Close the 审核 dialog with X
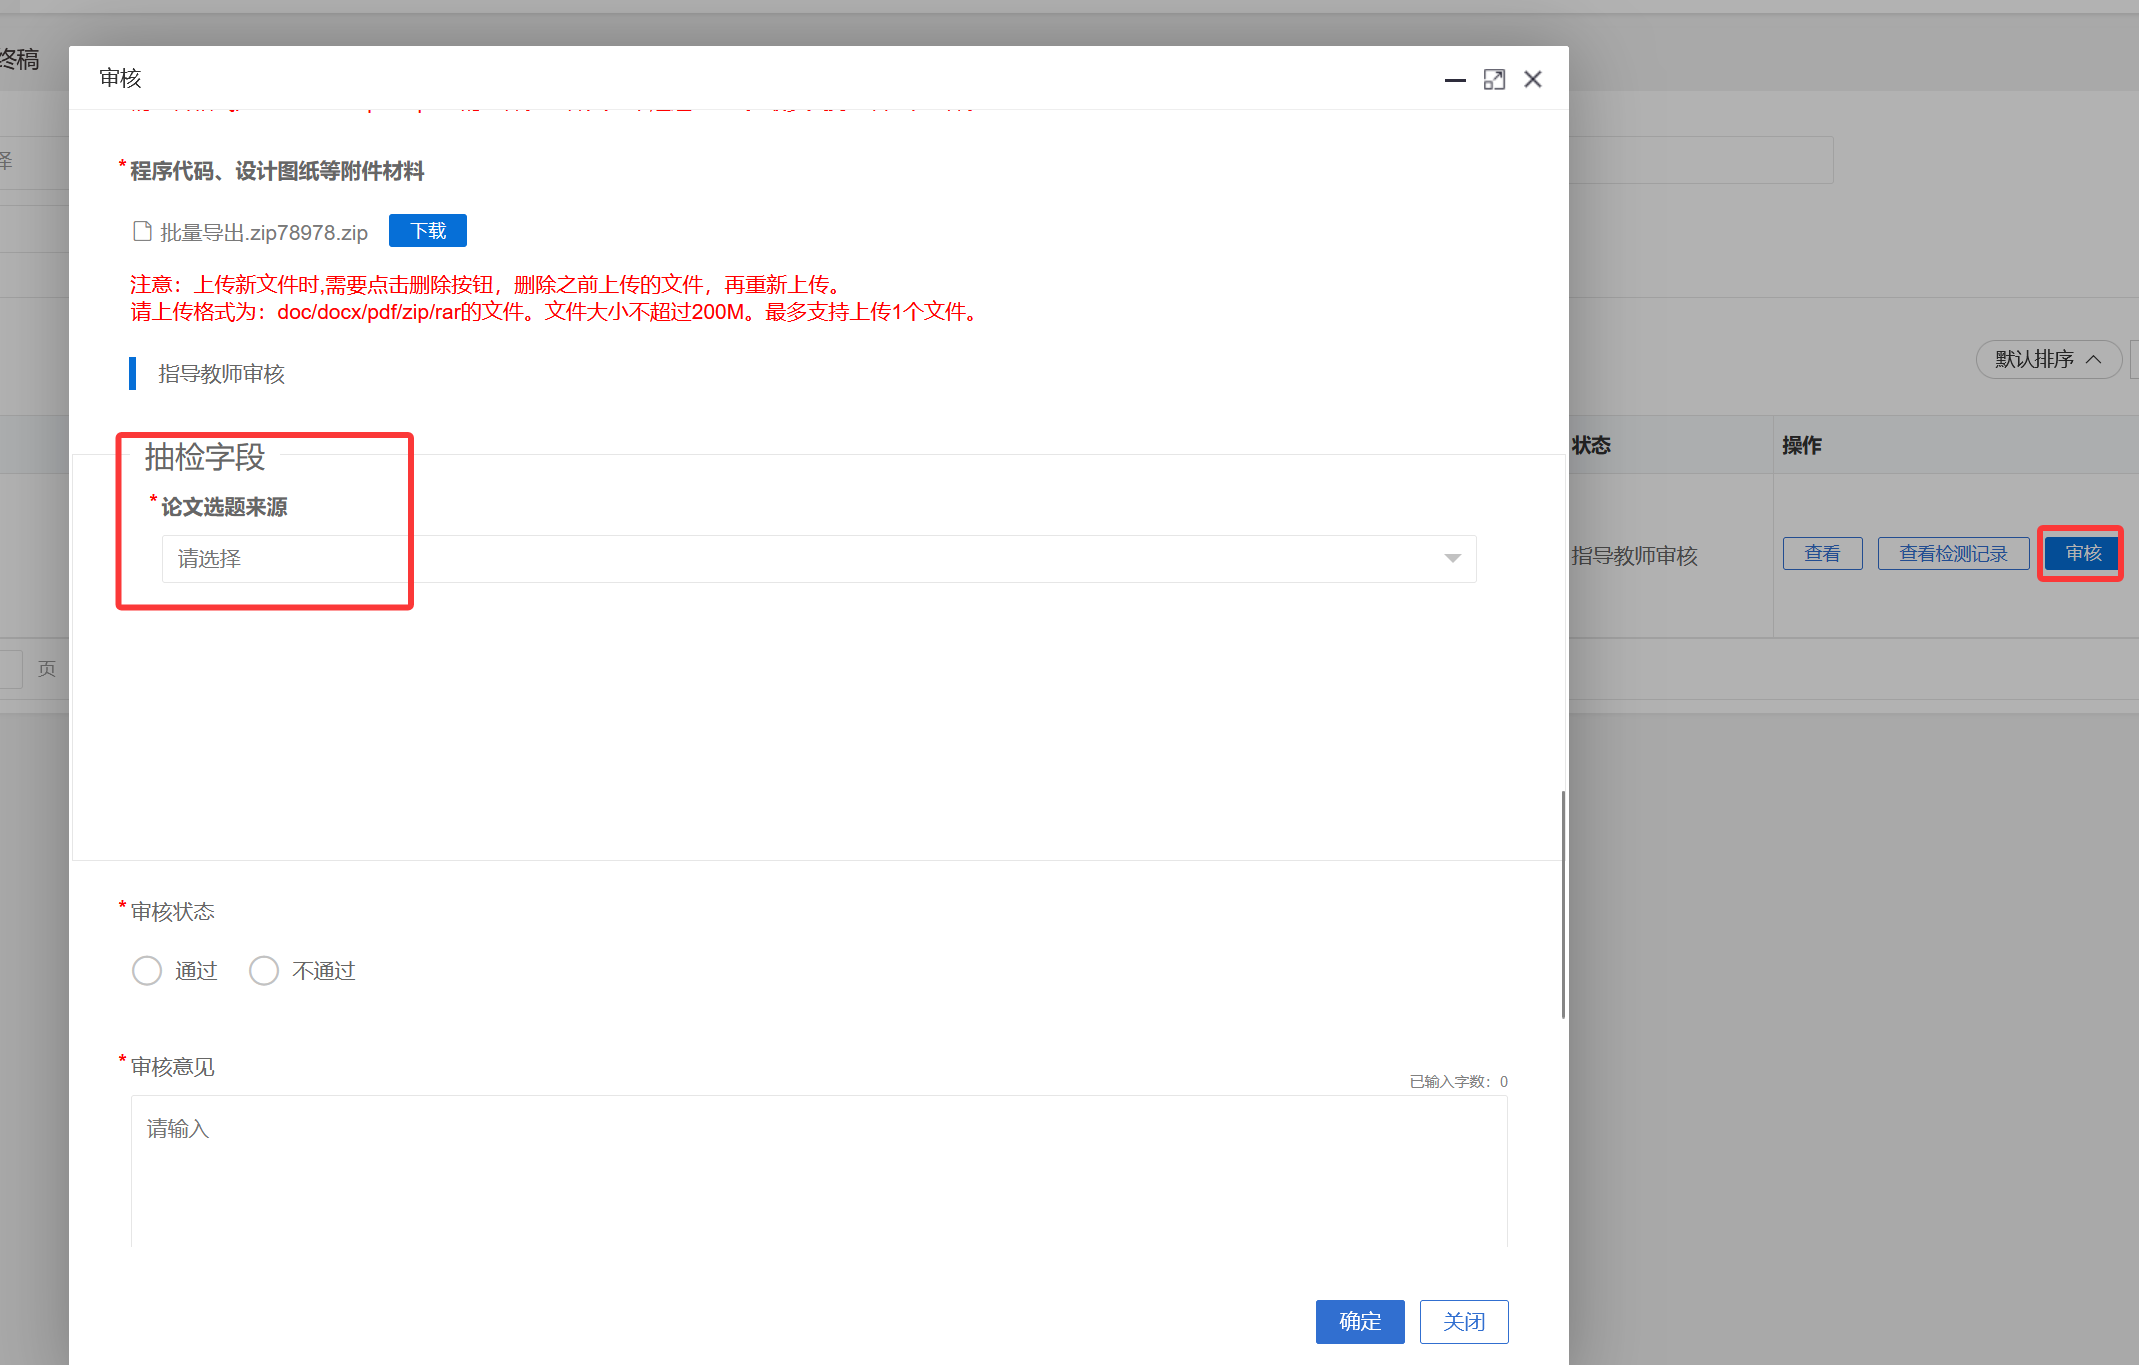The width and height of the screenshot is (2139, 1365). [x=1533, y=80]
